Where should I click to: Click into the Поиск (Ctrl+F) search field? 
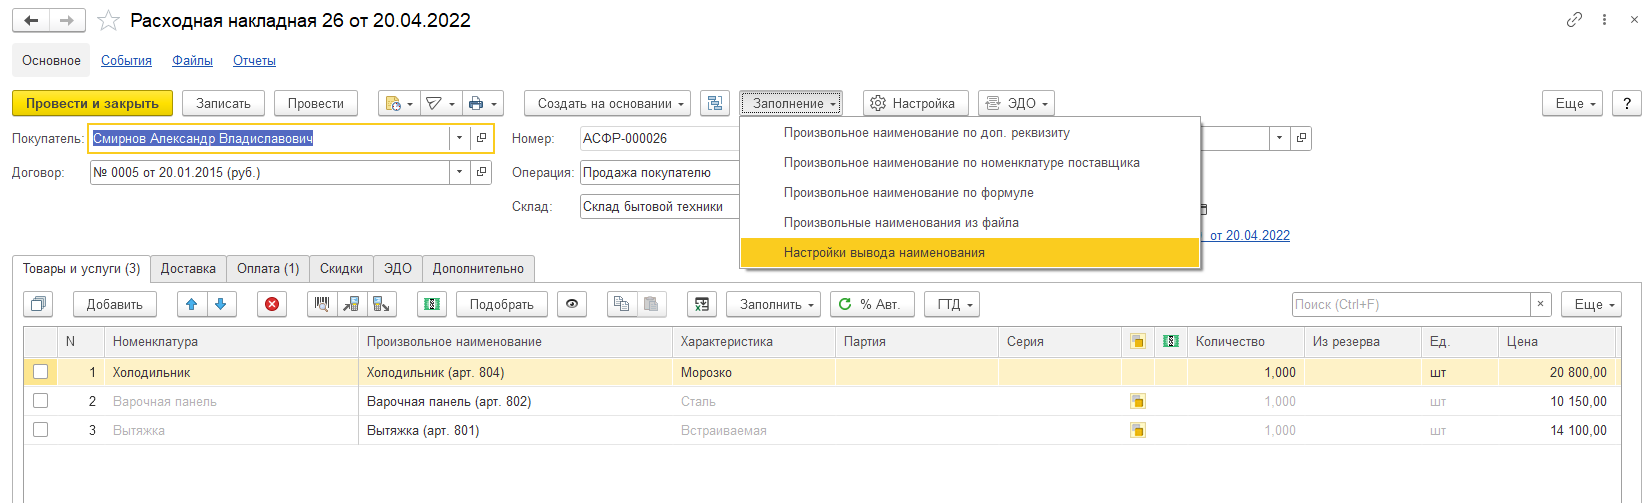coord(1411,304)
